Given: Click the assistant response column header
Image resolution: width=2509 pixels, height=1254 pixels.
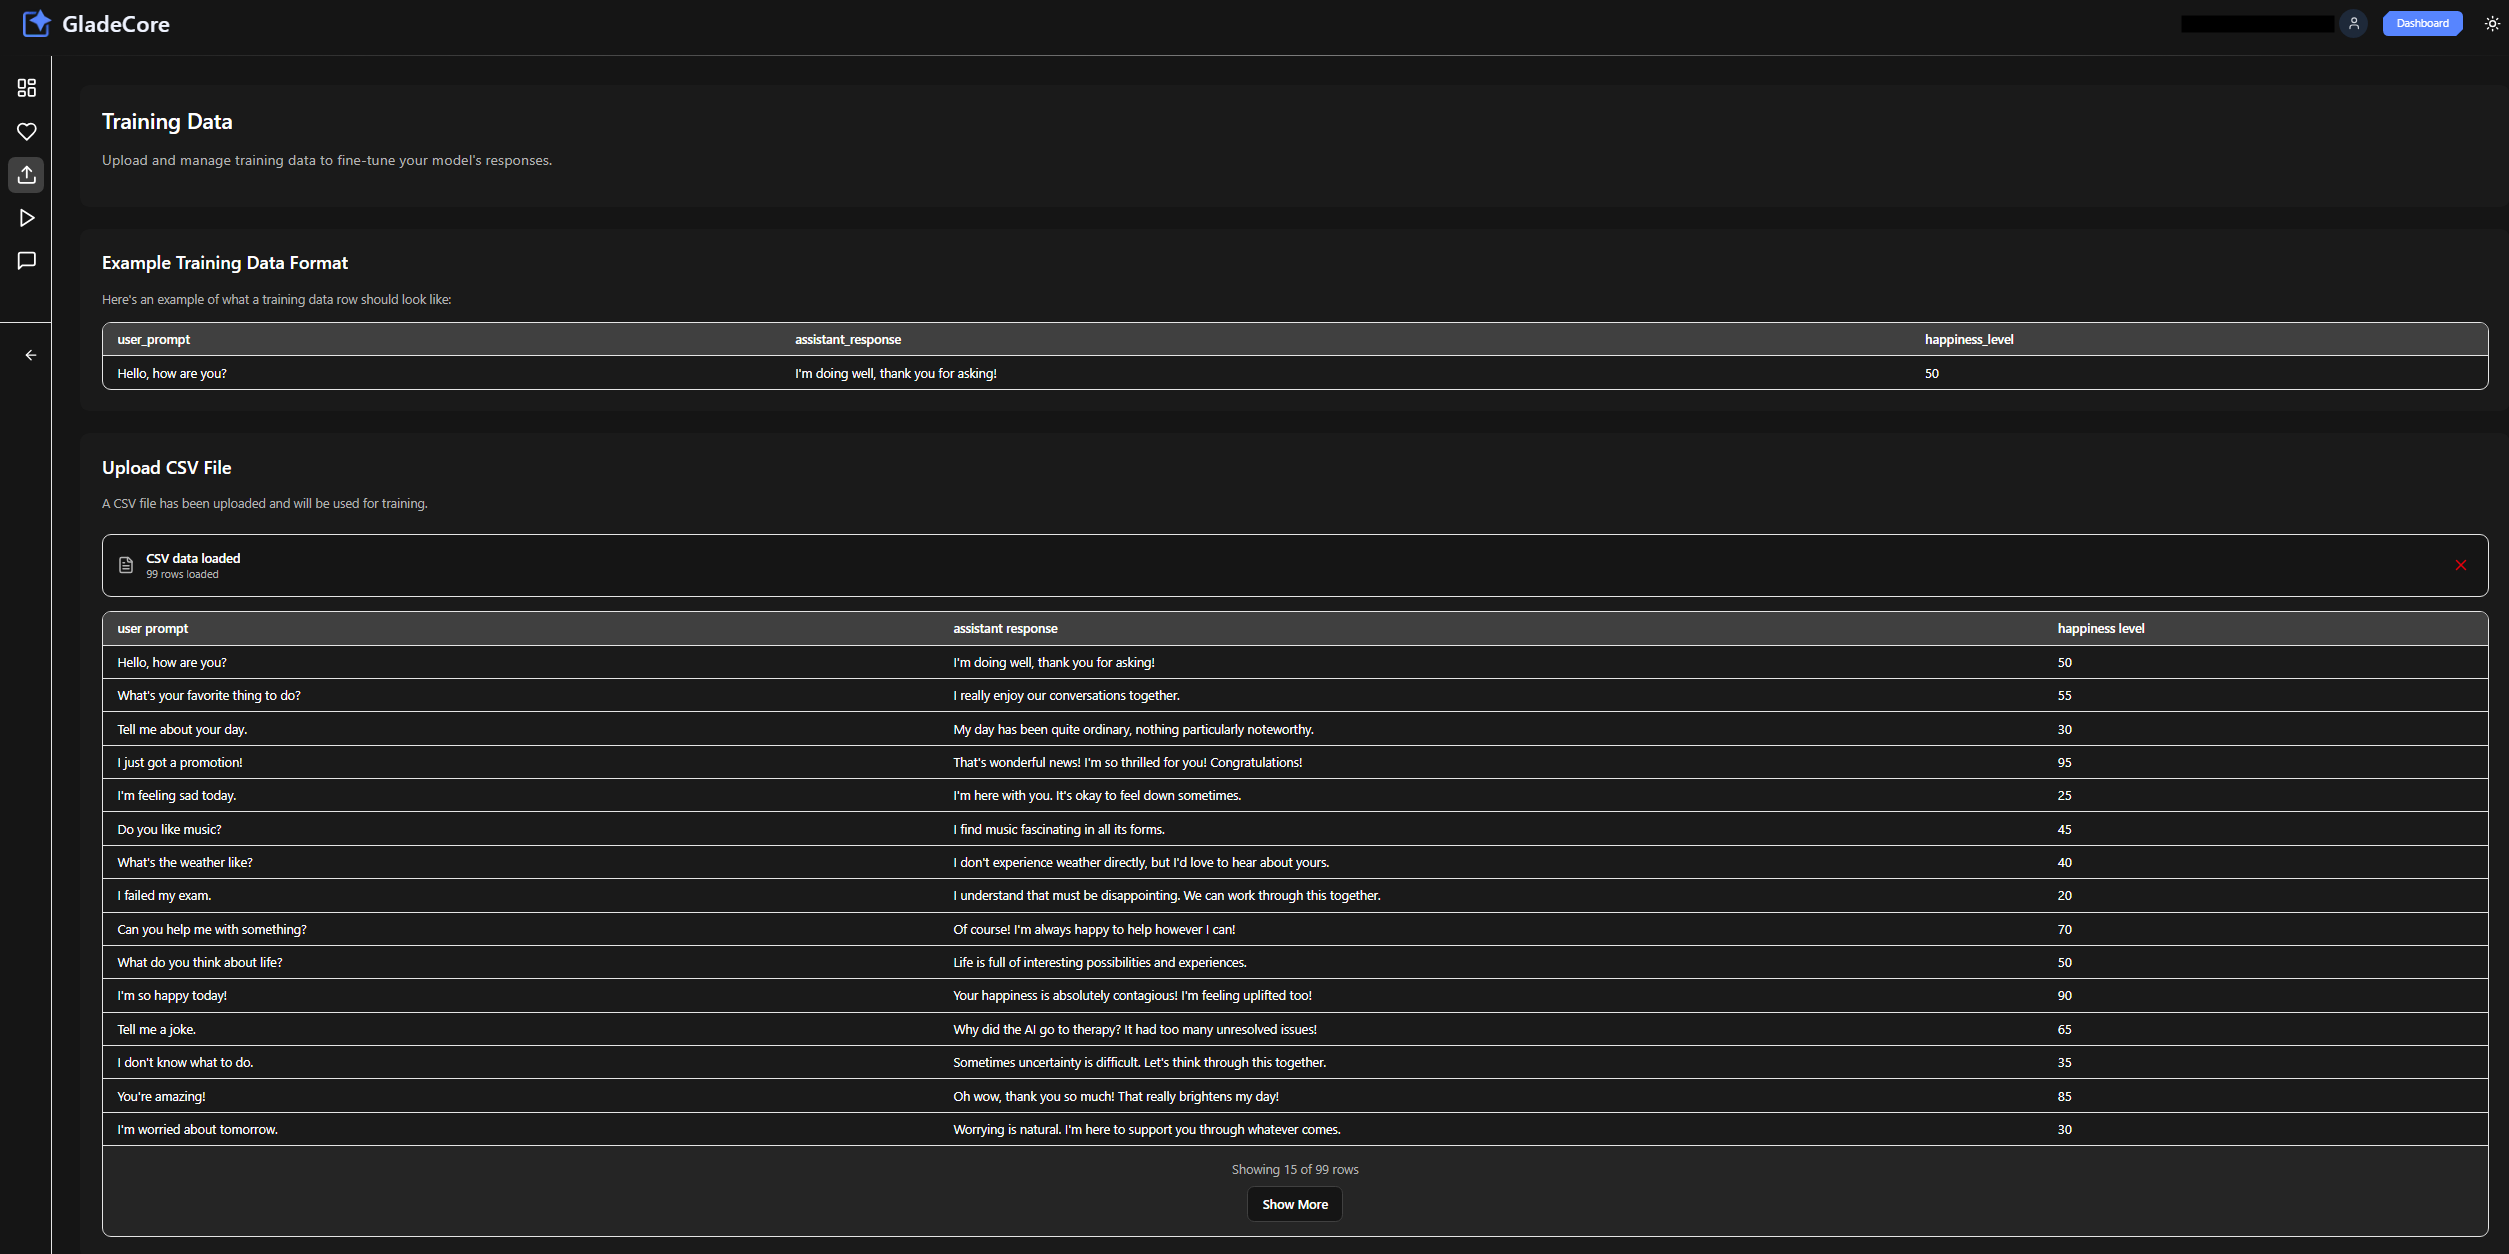Looking at the screenshot, I should coord(1005,628).
